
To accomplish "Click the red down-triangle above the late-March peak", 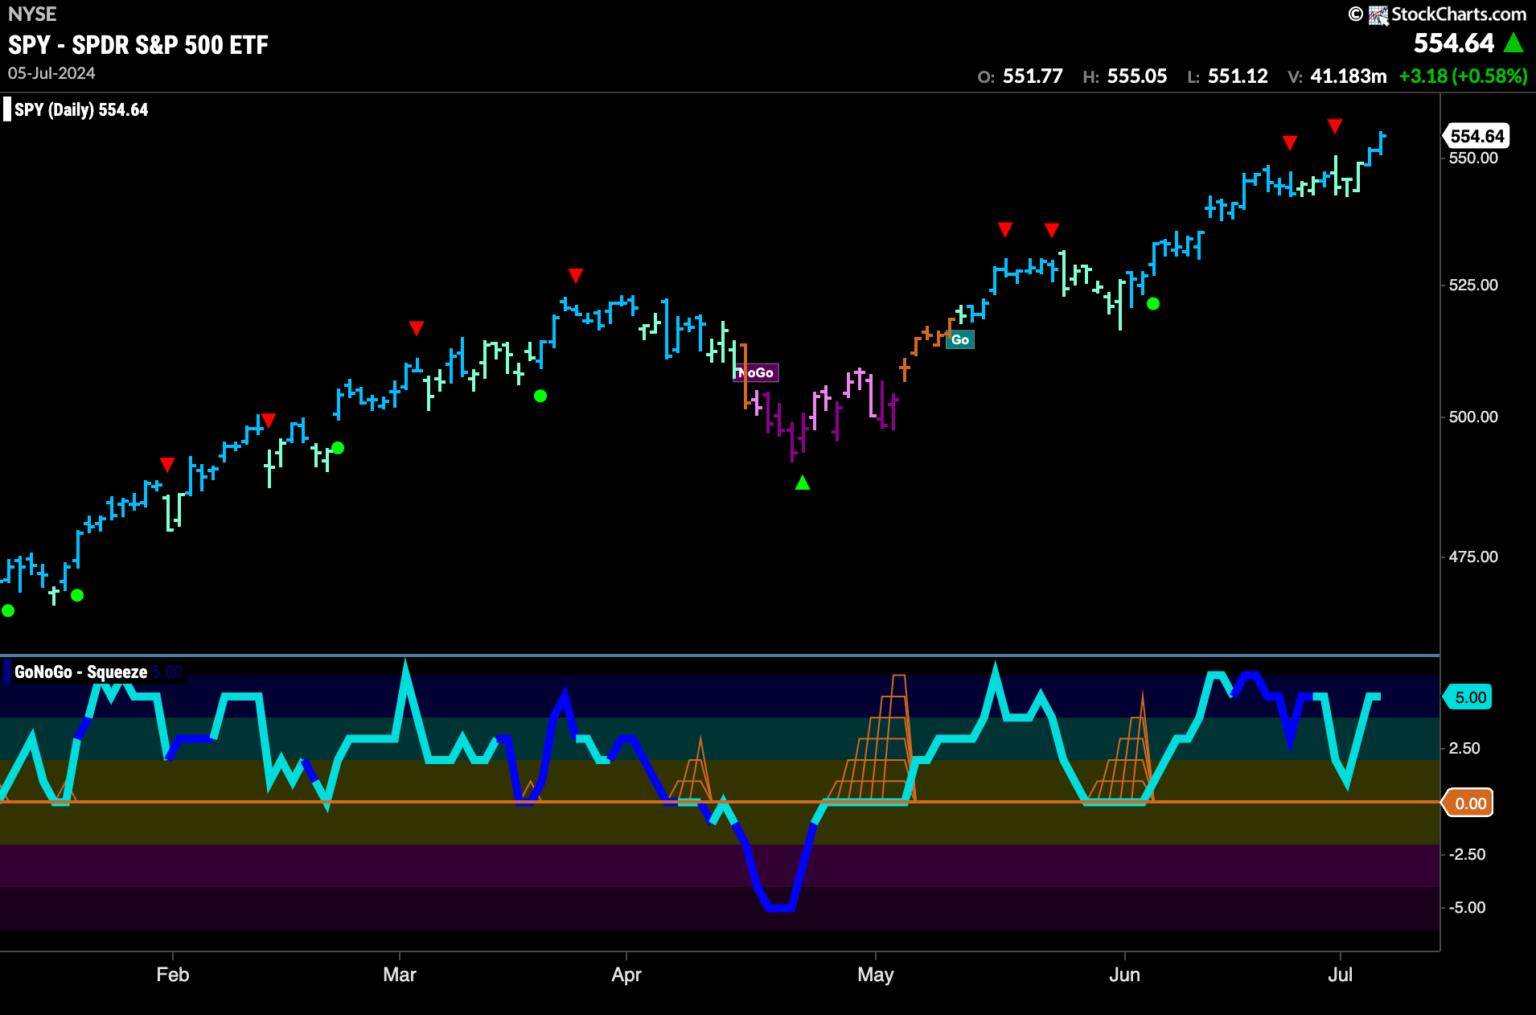I will [575, 275].
